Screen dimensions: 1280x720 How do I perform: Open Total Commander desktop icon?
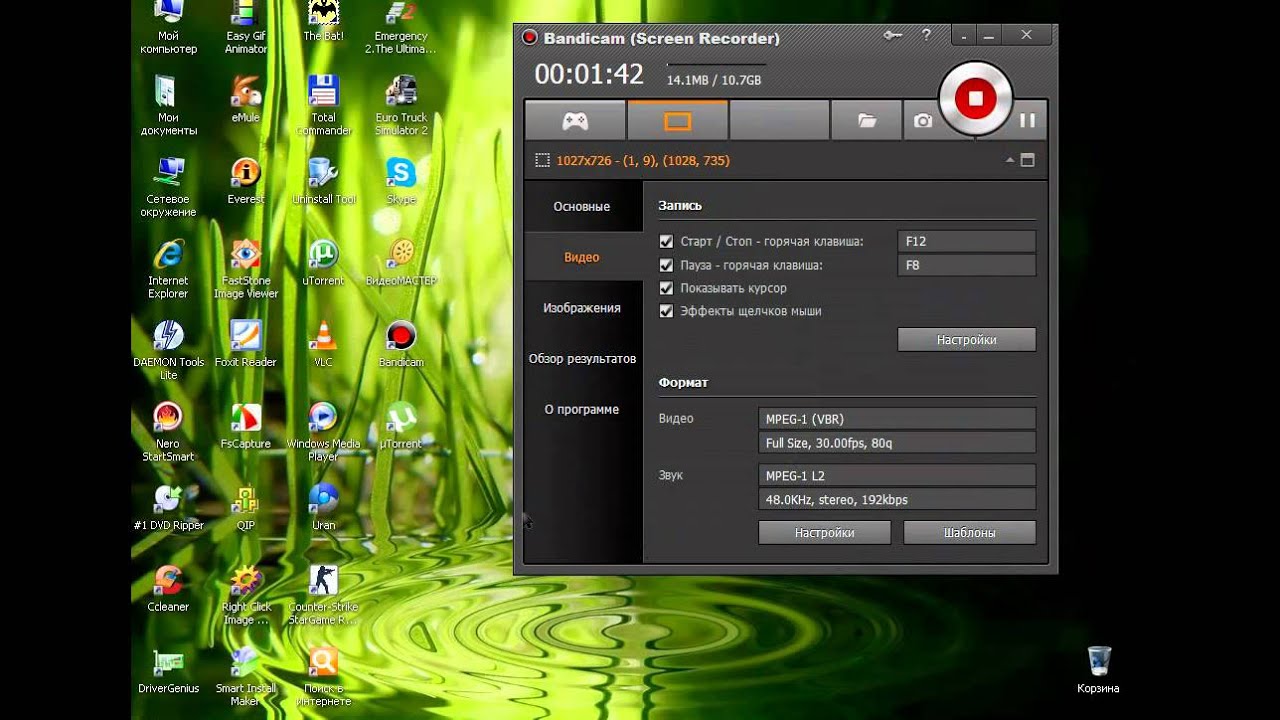coord(323,106)
